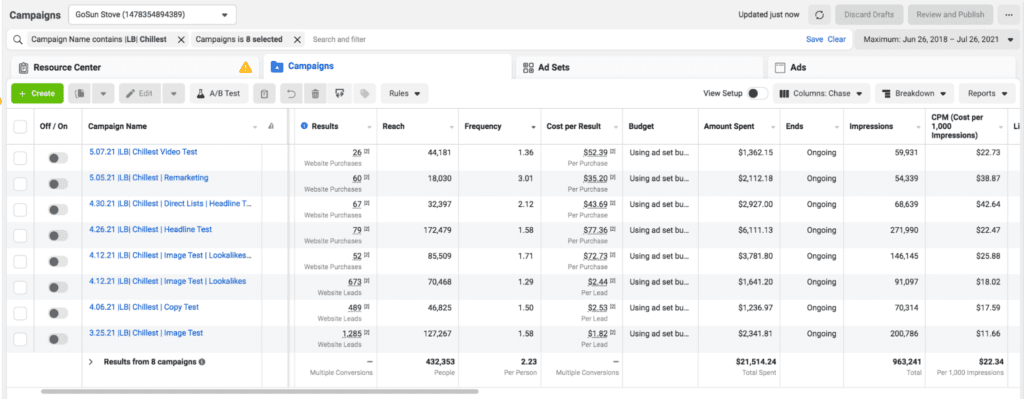Remove the Campaigns is 8 selected filter
Screen dimensions: 1024x399
point(297,39)
